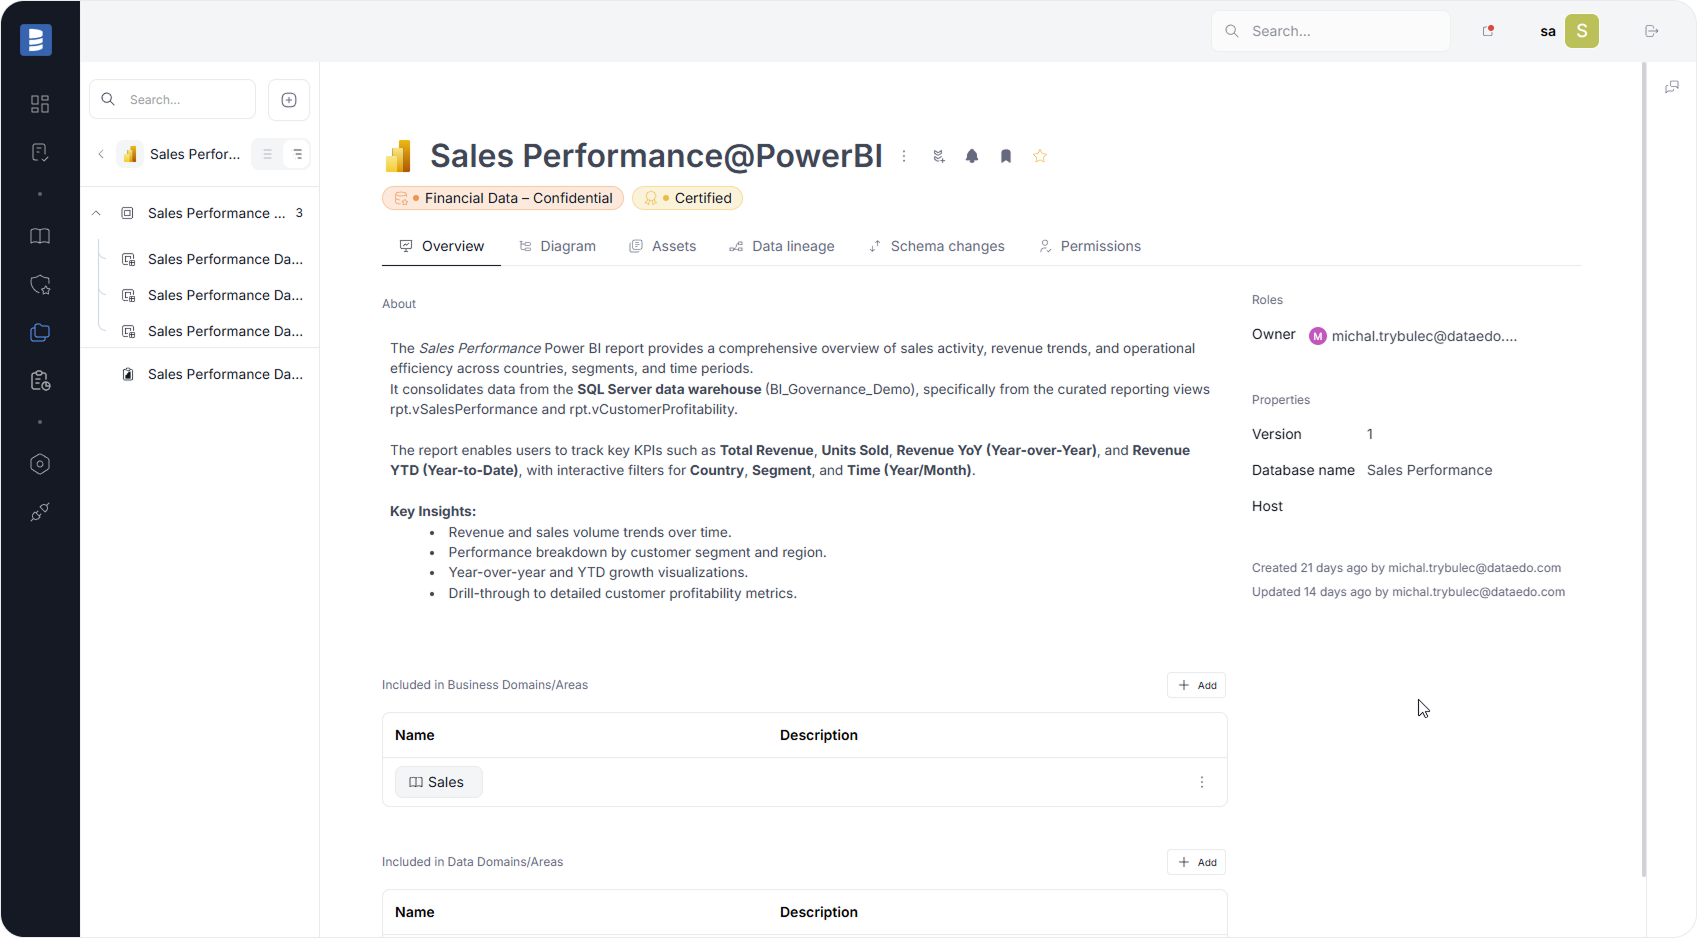The image size is (1697, 938).
Task: Switch to the flat list view toggle
Action: click(x=266, y=154)
